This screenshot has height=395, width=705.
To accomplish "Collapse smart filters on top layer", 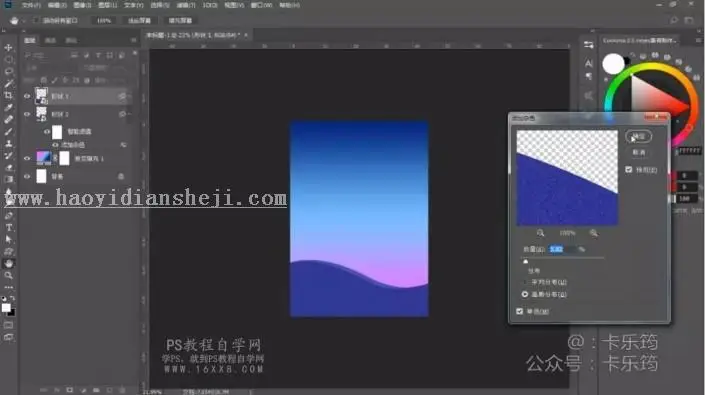I will click(129, 96).
